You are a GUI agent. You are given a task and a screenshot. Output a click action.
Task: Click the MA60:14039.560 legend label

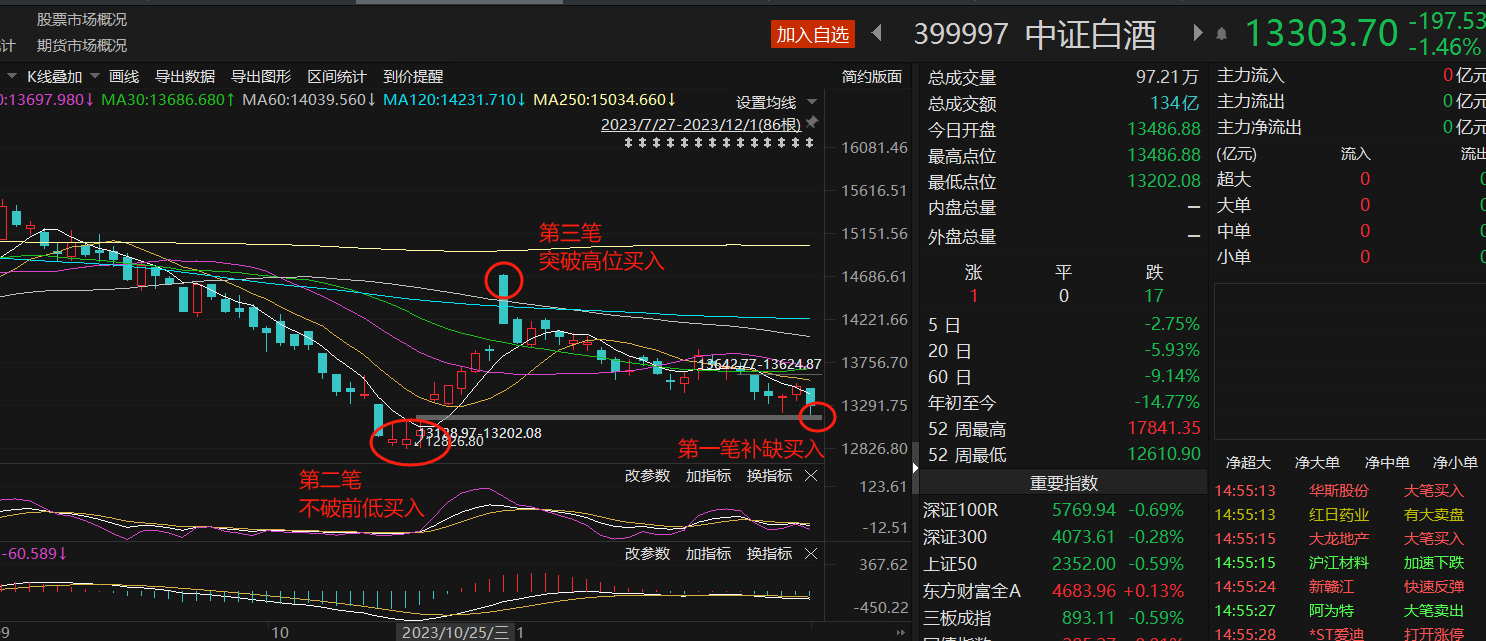(309, 100)
